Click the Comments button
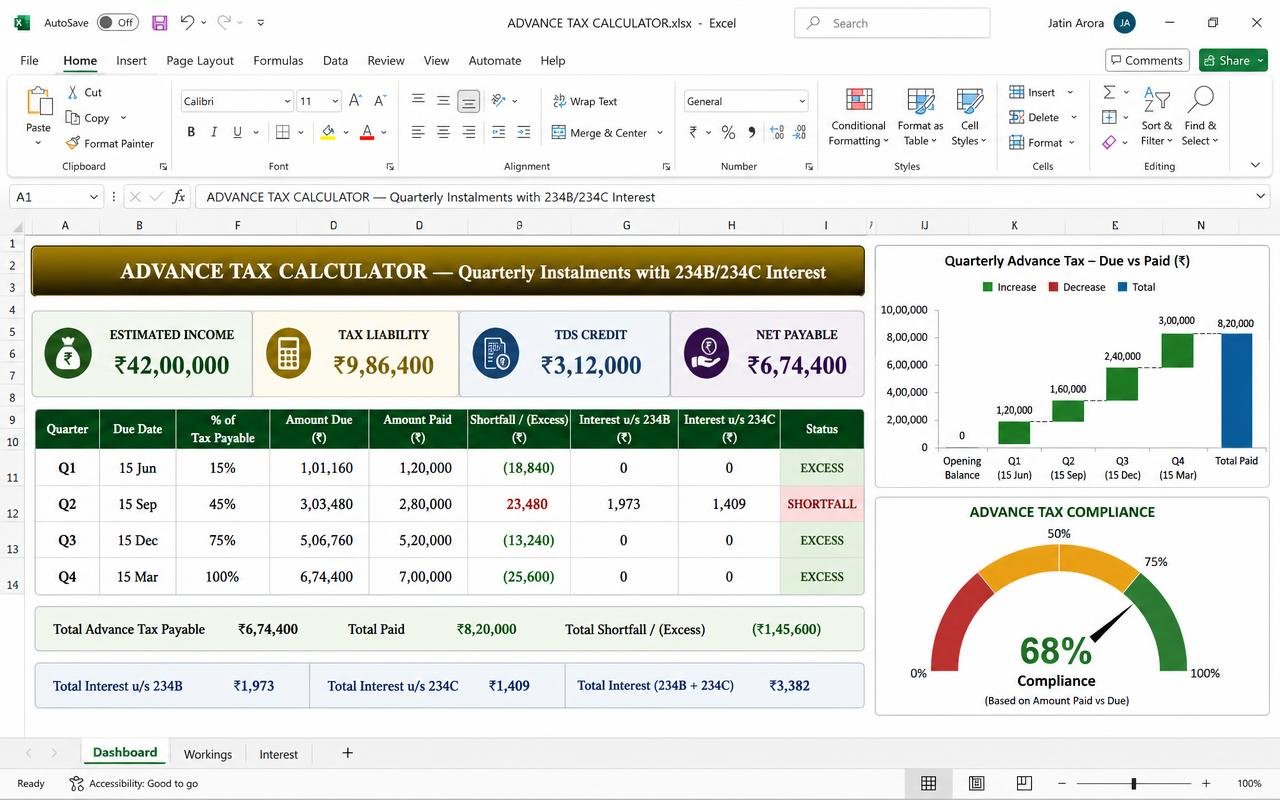The width and height of the screenshot is (1280, 800). (1147, 60)
